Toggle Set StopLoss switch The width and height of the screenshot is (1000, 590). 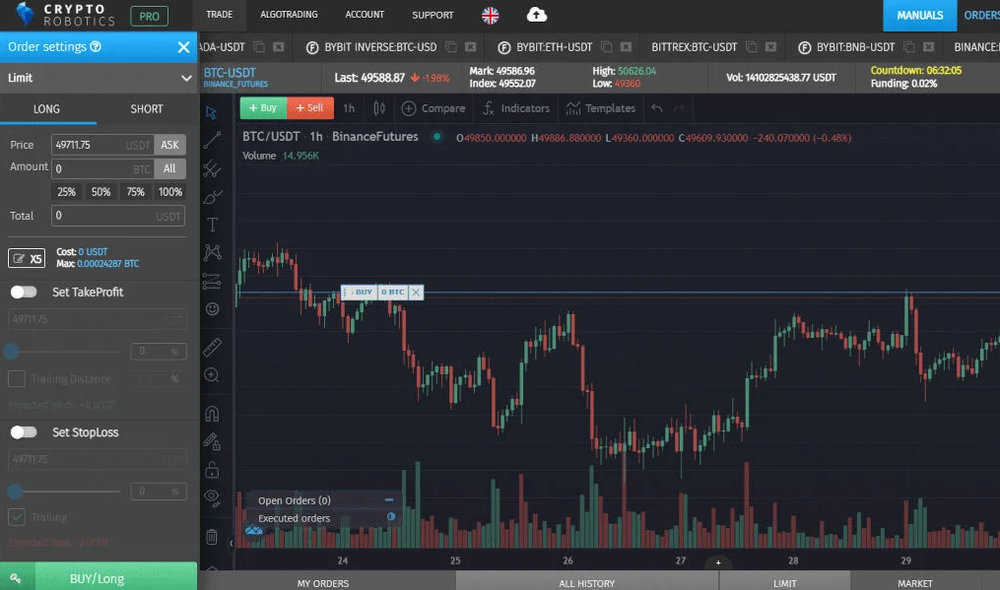click(x=24, y=432)
